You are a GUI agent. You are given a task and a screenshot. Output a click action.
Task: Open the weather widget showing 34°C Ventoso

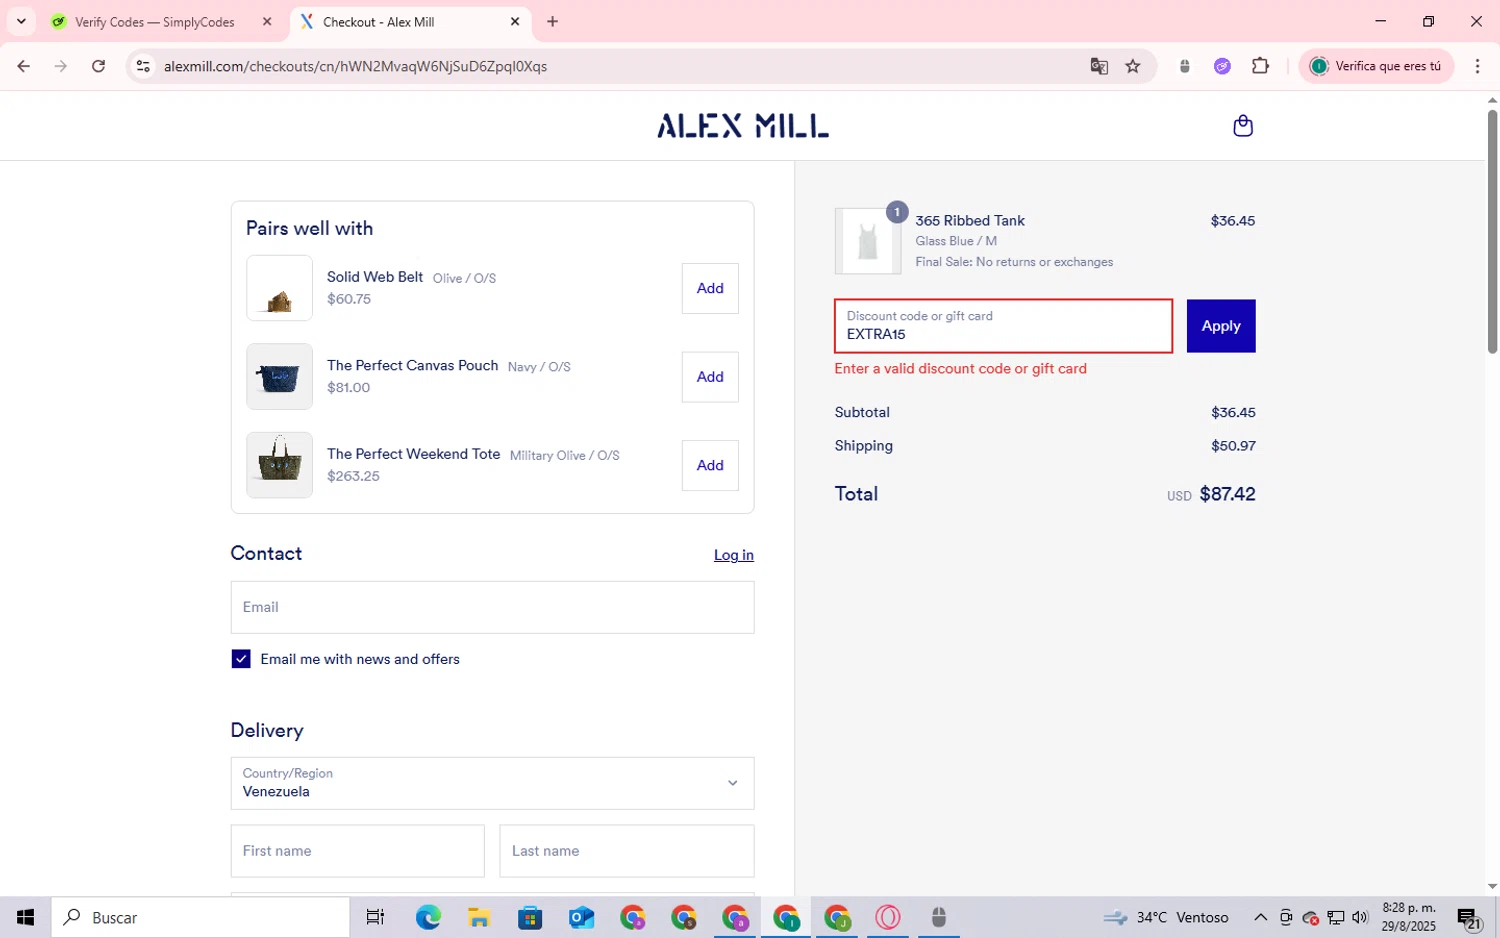(1166, 917)
